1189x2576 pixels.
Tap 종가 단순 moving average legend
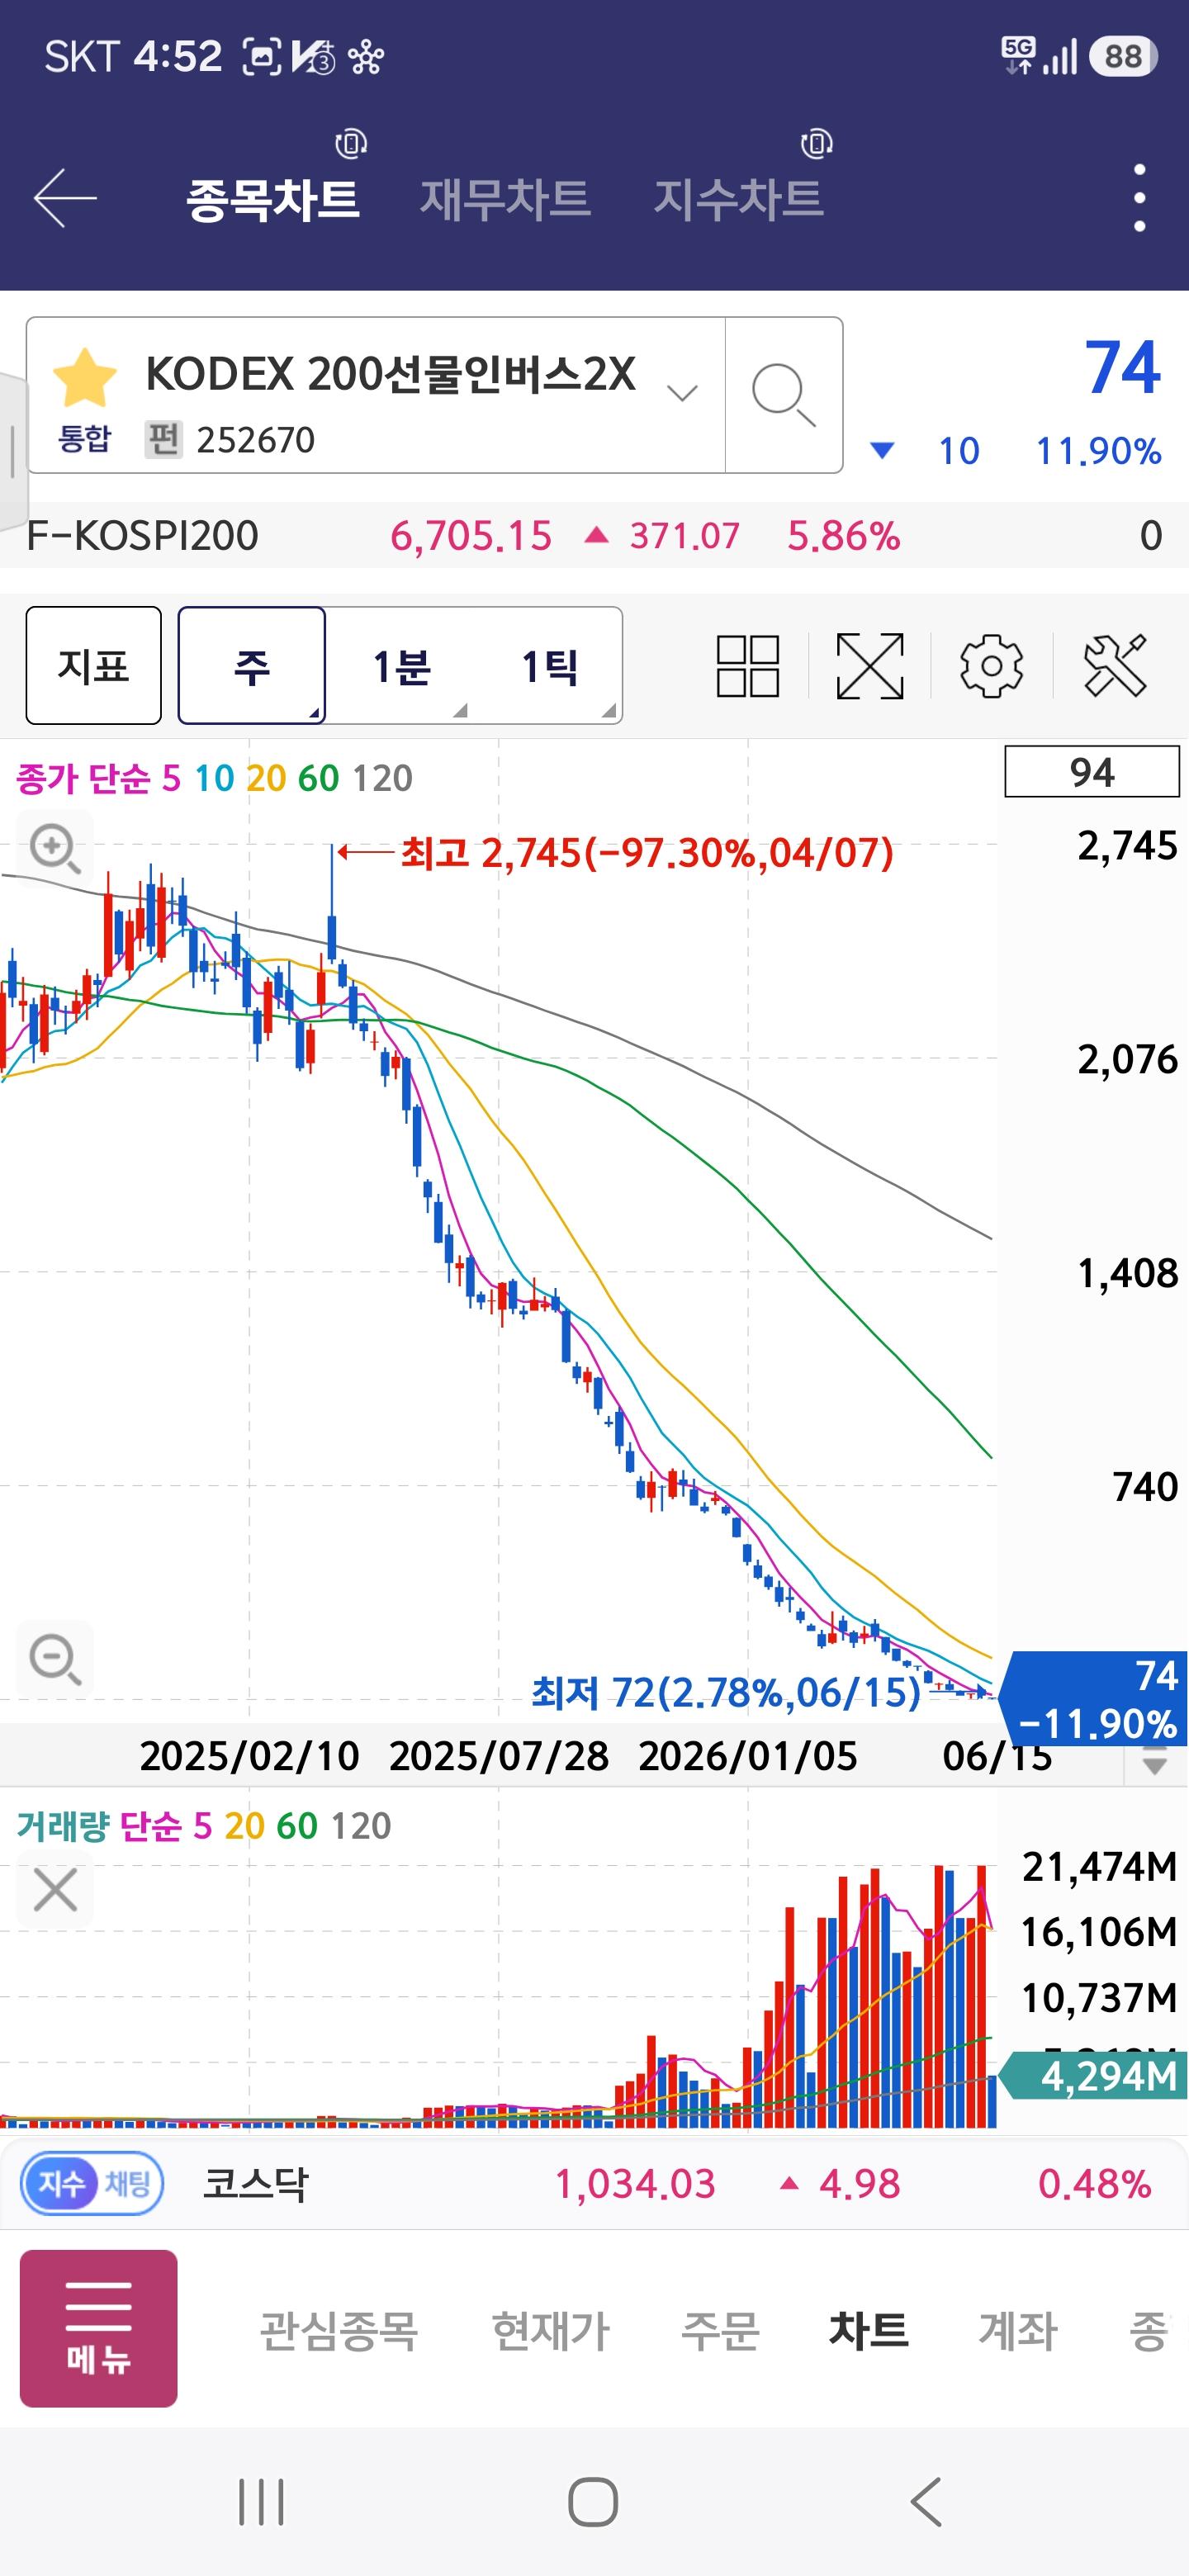tap(214, 778)
